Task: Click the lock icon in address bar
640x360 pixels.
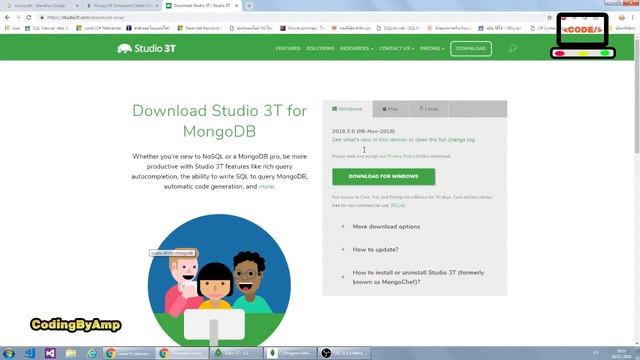Action: click(42, 18)
